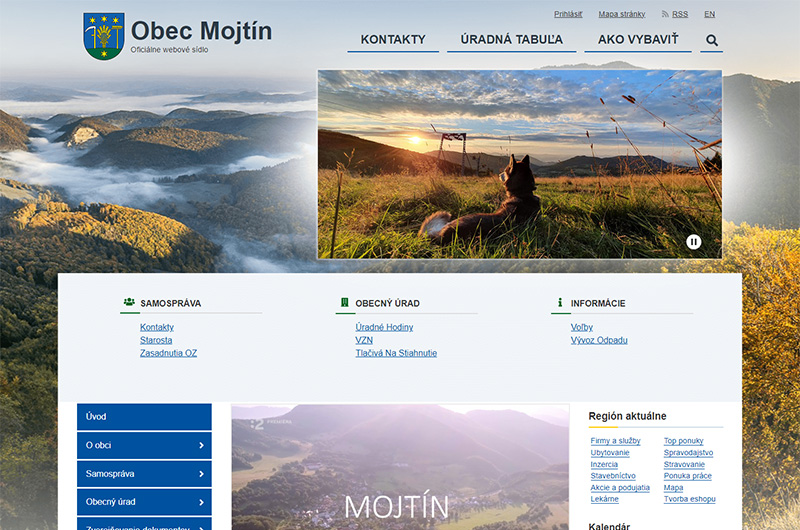Open the Vývoz Odpadu link
Image resolution: width=800 pixels, height=530 pixels.
click(x=599, y=340)
